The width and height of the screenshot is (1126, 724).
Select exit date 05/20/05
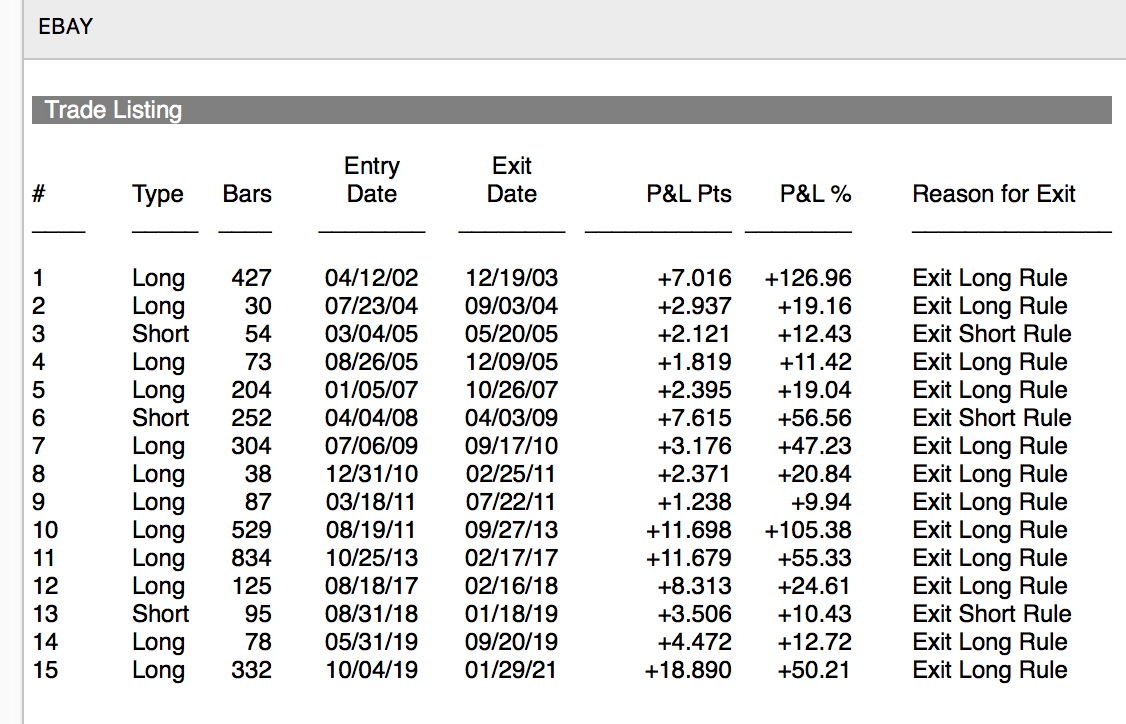coord(511,334)
